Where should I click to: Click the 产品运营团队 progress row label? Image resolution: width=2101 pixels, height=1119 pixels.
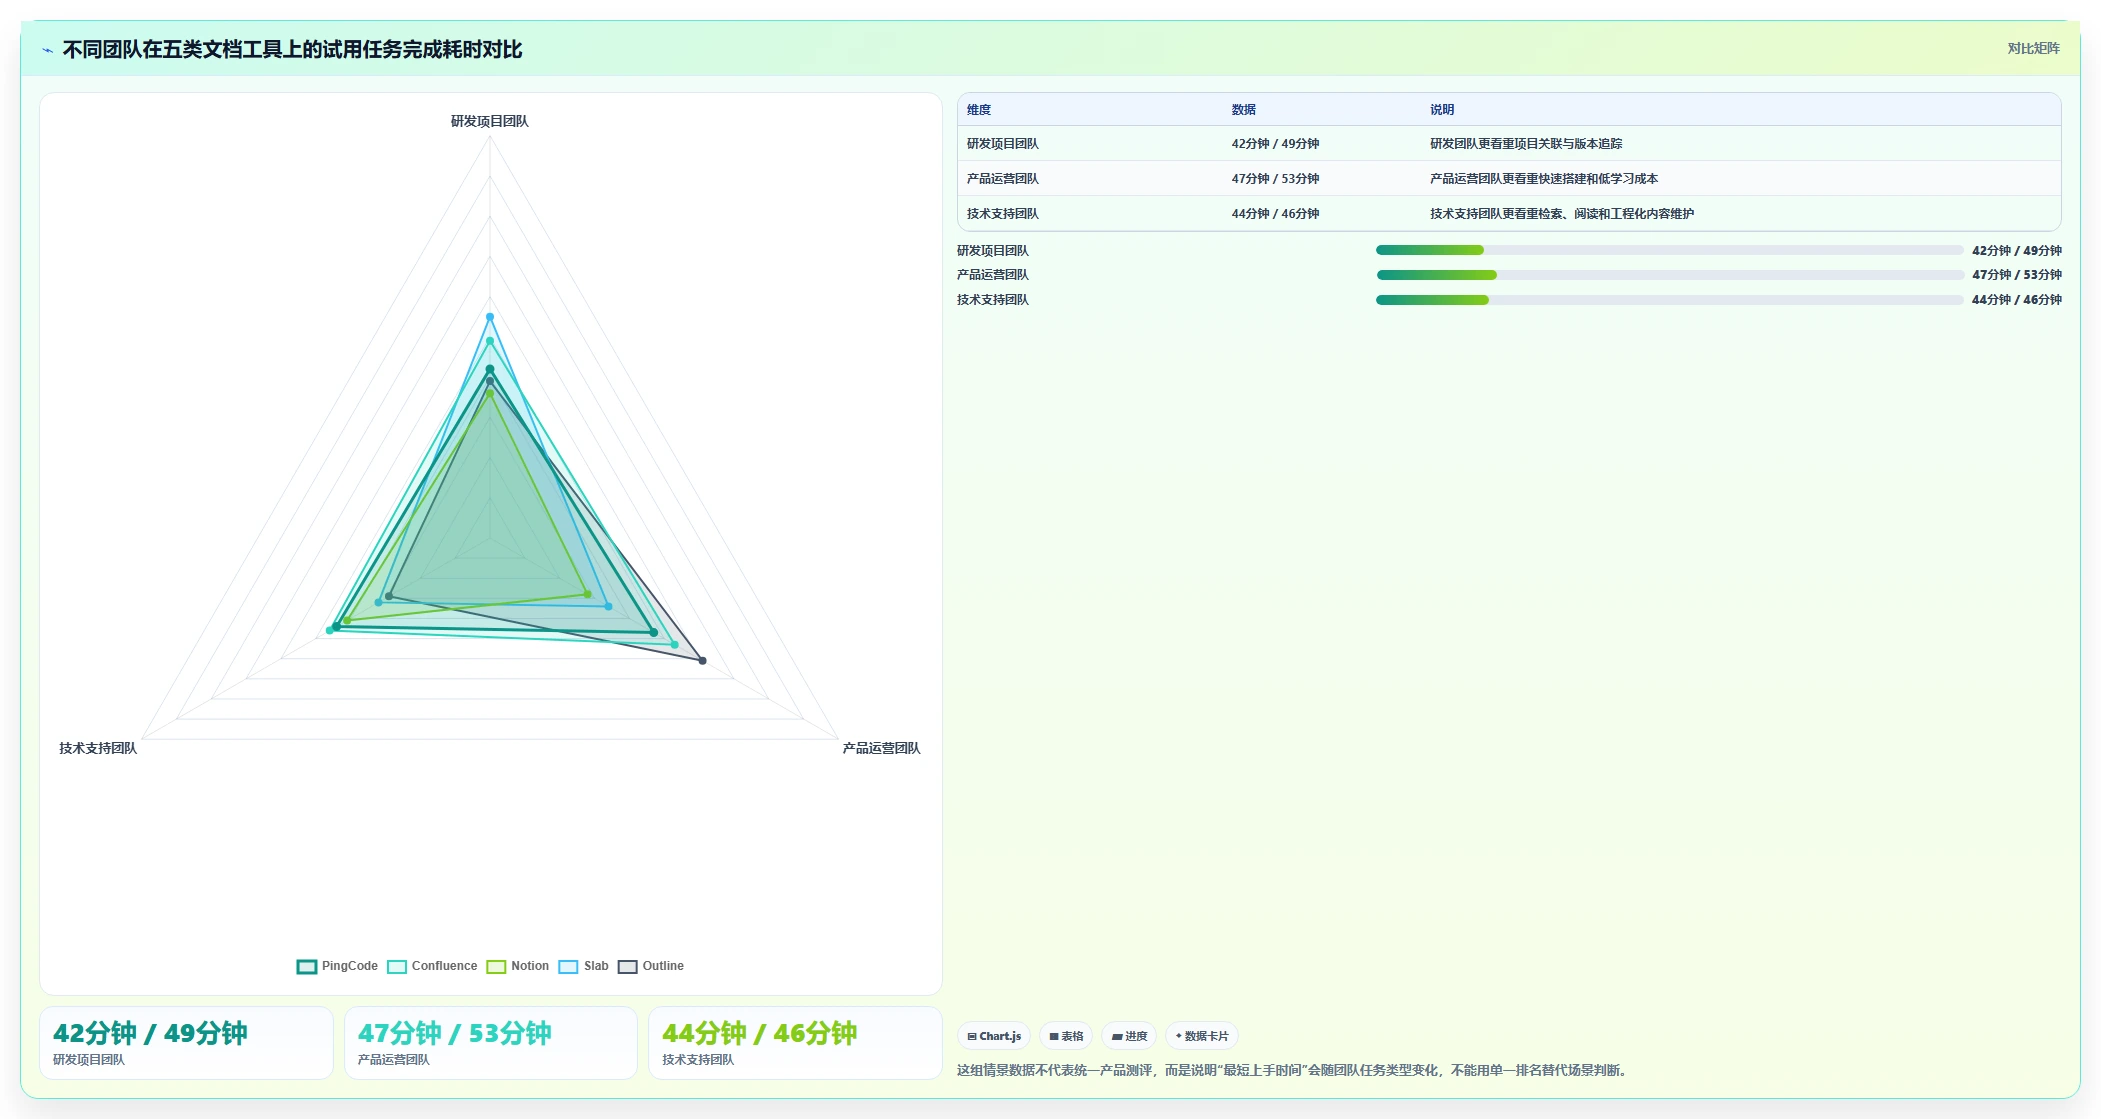tap(993, 275)
